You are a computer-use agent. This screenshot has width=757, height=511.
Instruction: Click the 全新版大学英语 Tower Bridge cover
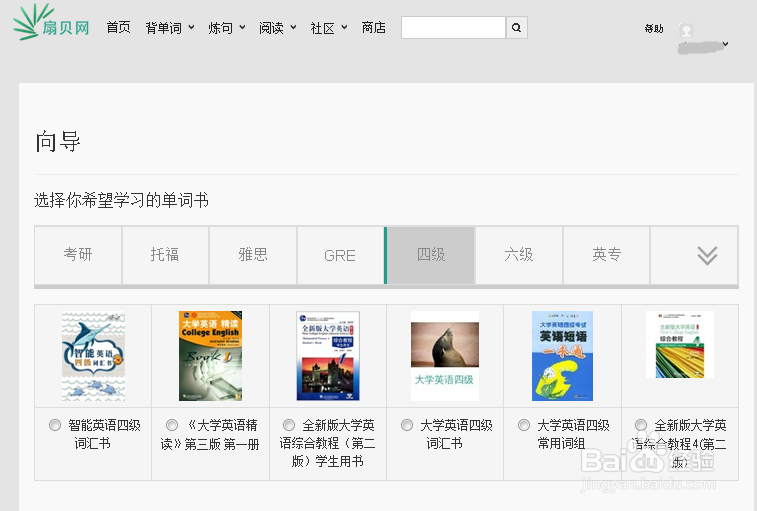[x=328, y=356]
